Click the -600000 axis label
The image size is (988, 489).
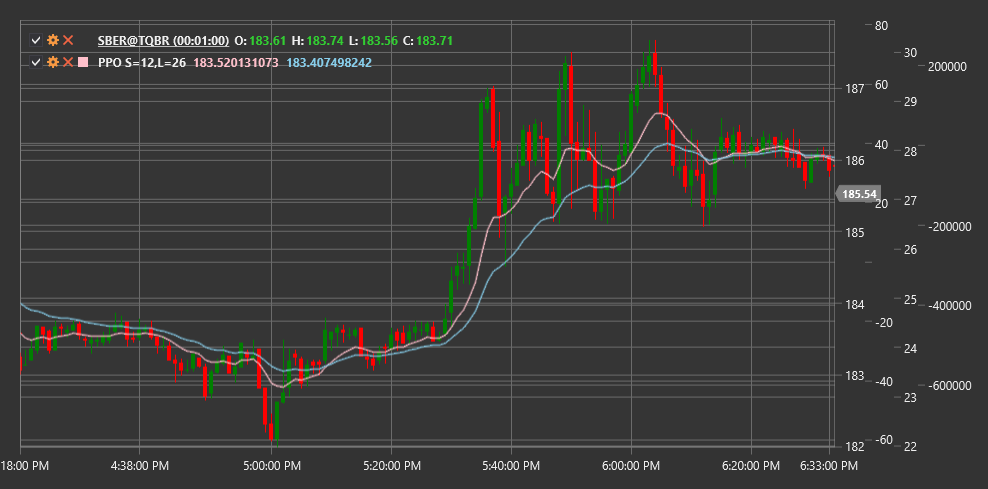click(947, 386)
